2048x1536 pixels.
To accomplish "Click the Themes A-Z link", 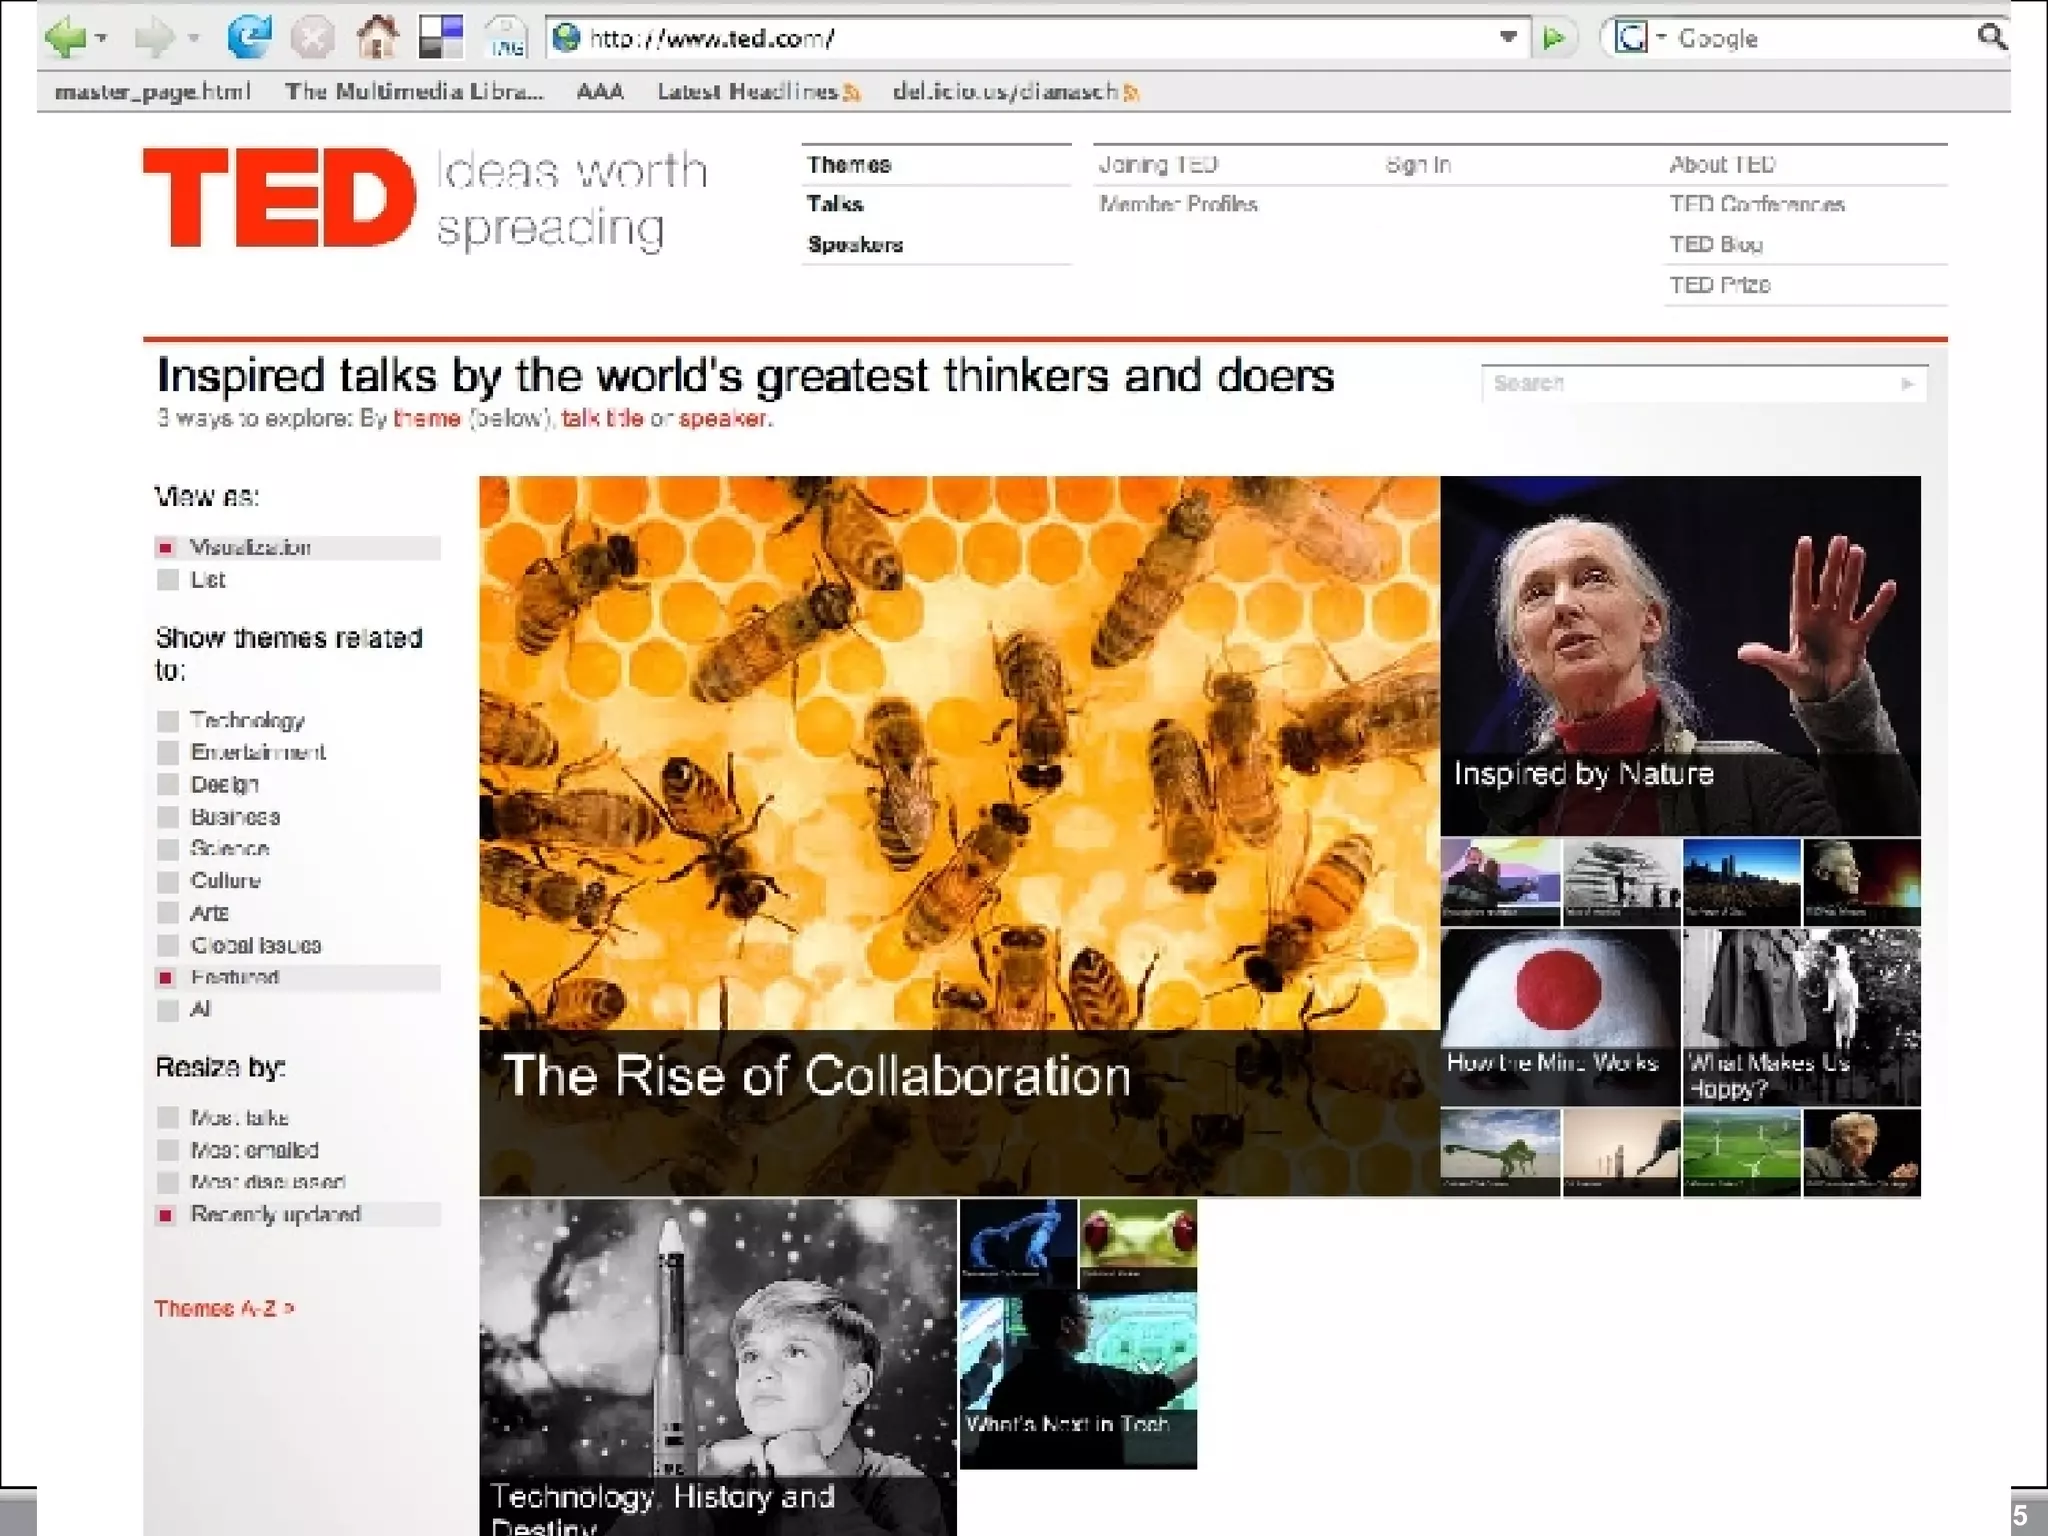I will click(224, 1308).
